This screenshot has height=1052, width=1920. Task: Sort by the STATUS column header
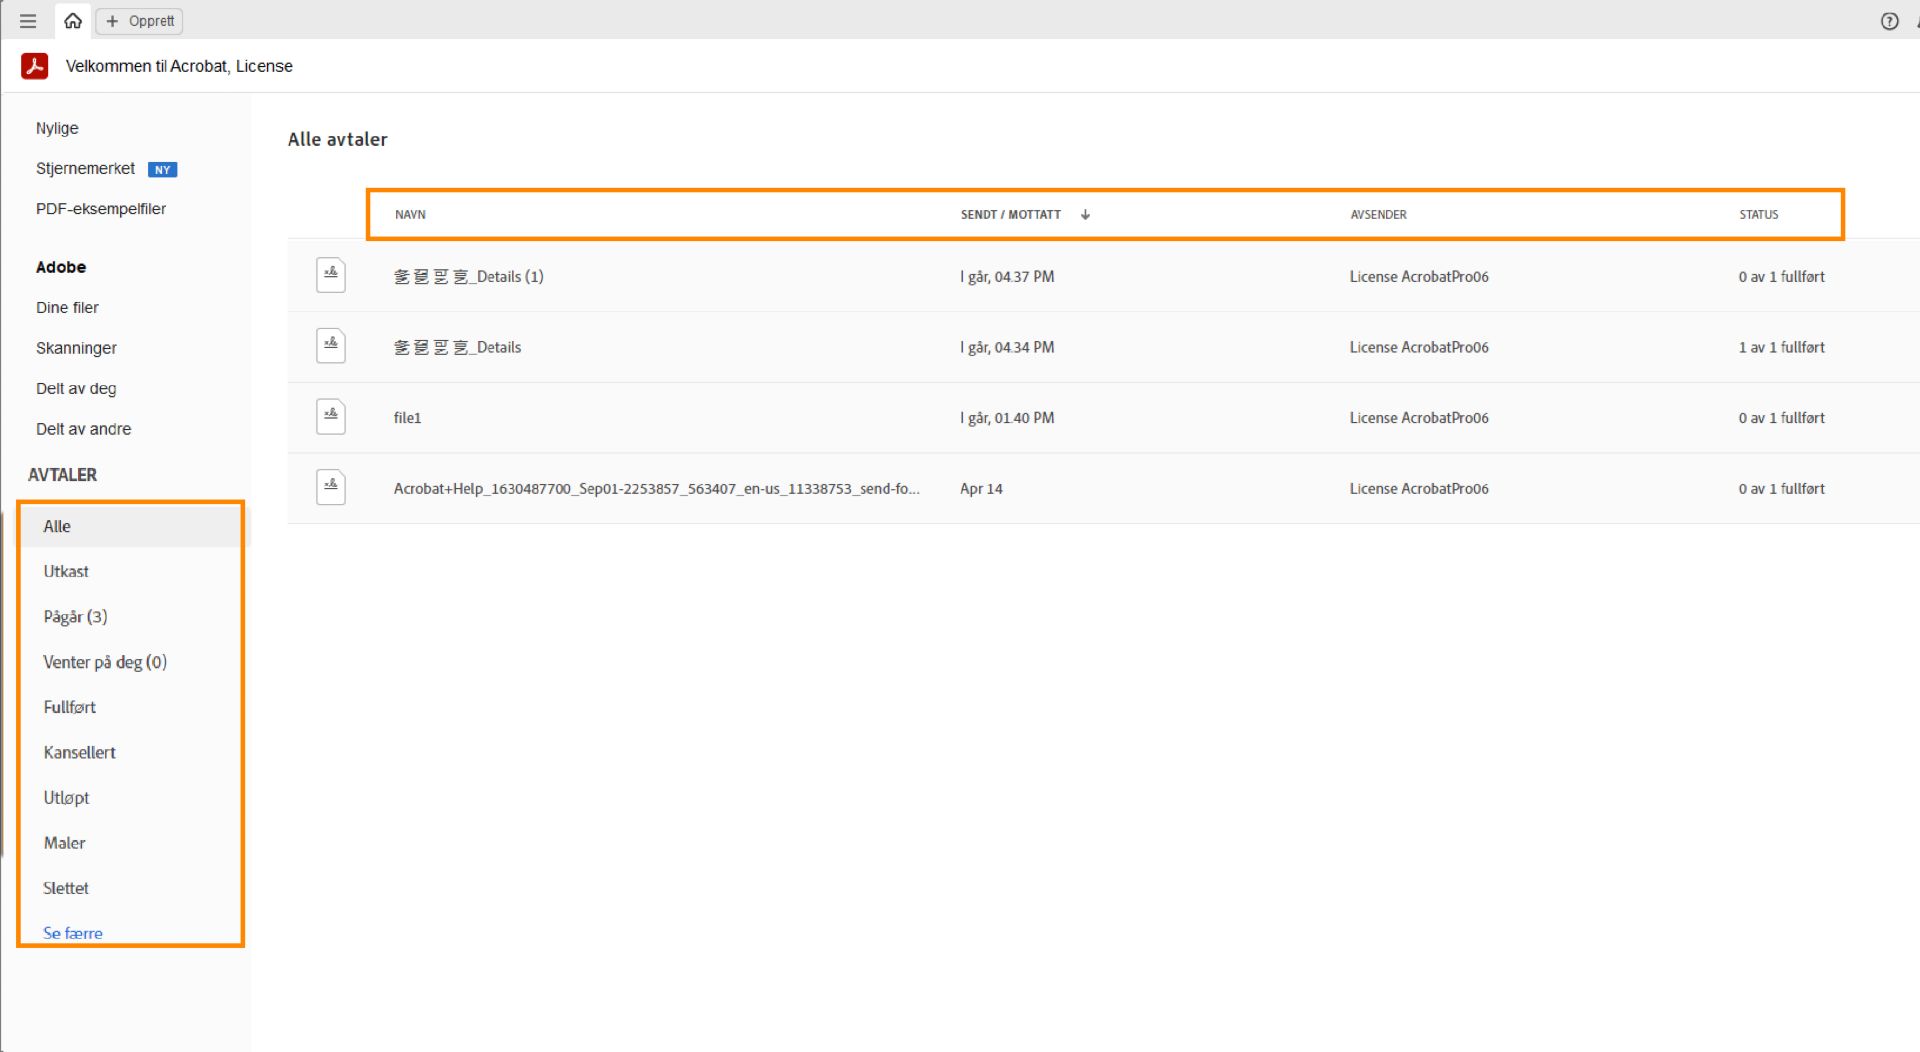[x=1758, y=215]
